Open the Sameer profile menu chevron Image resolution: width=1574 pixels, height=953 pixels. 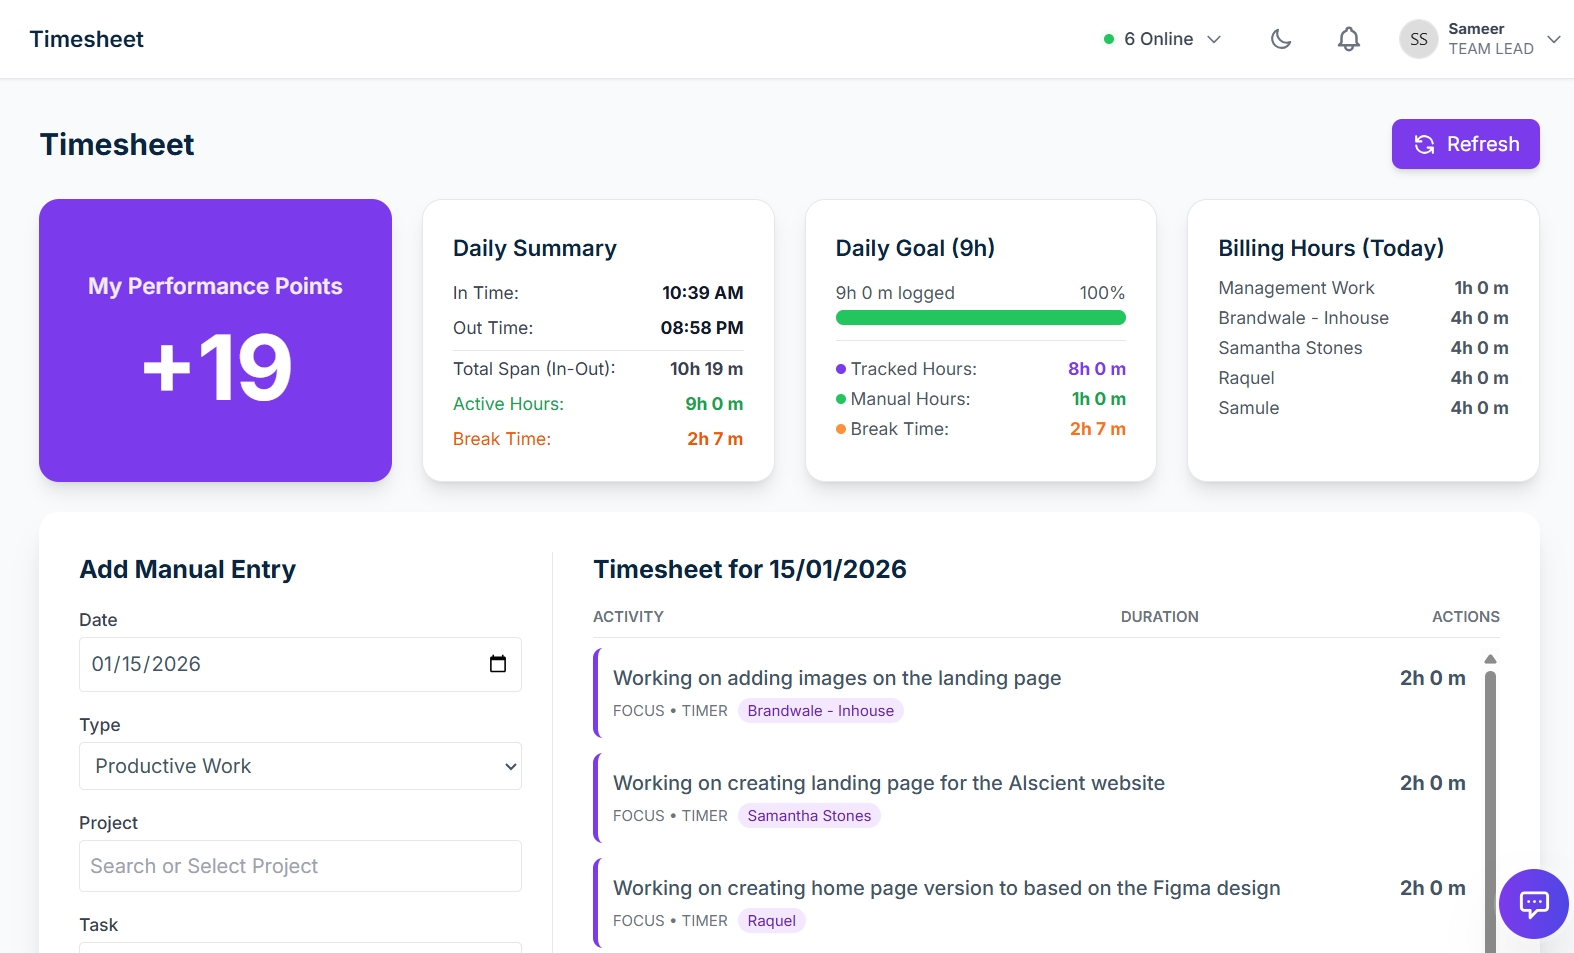coord(1553,39)
